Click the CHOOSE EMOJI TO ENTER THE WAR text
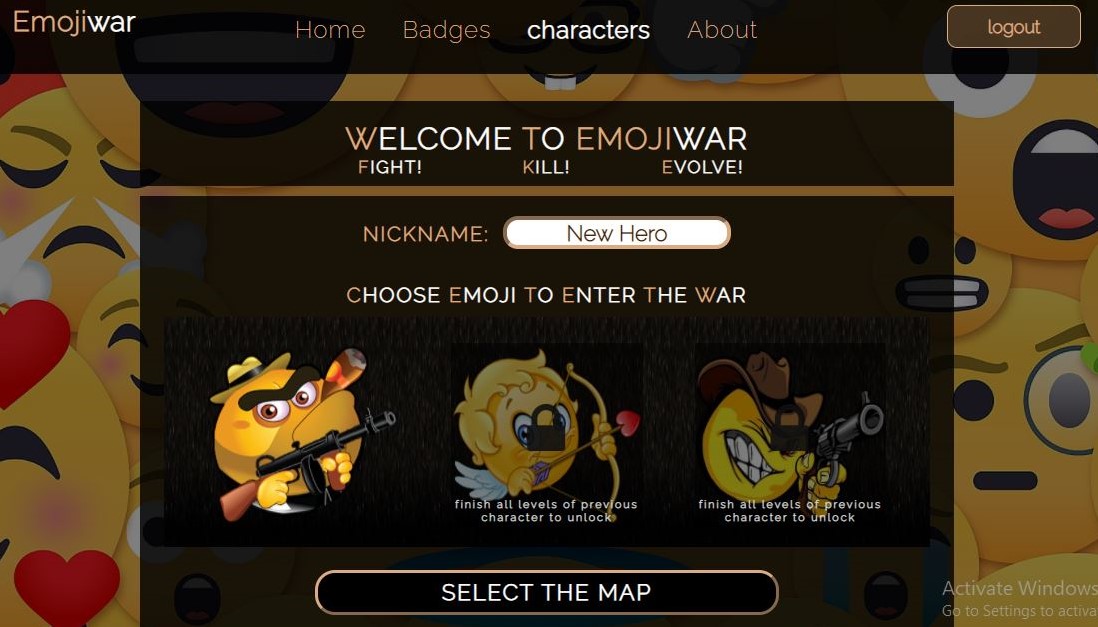This screenshot has height=627, width=1098. pyautogui.click(x=546, y=295)
